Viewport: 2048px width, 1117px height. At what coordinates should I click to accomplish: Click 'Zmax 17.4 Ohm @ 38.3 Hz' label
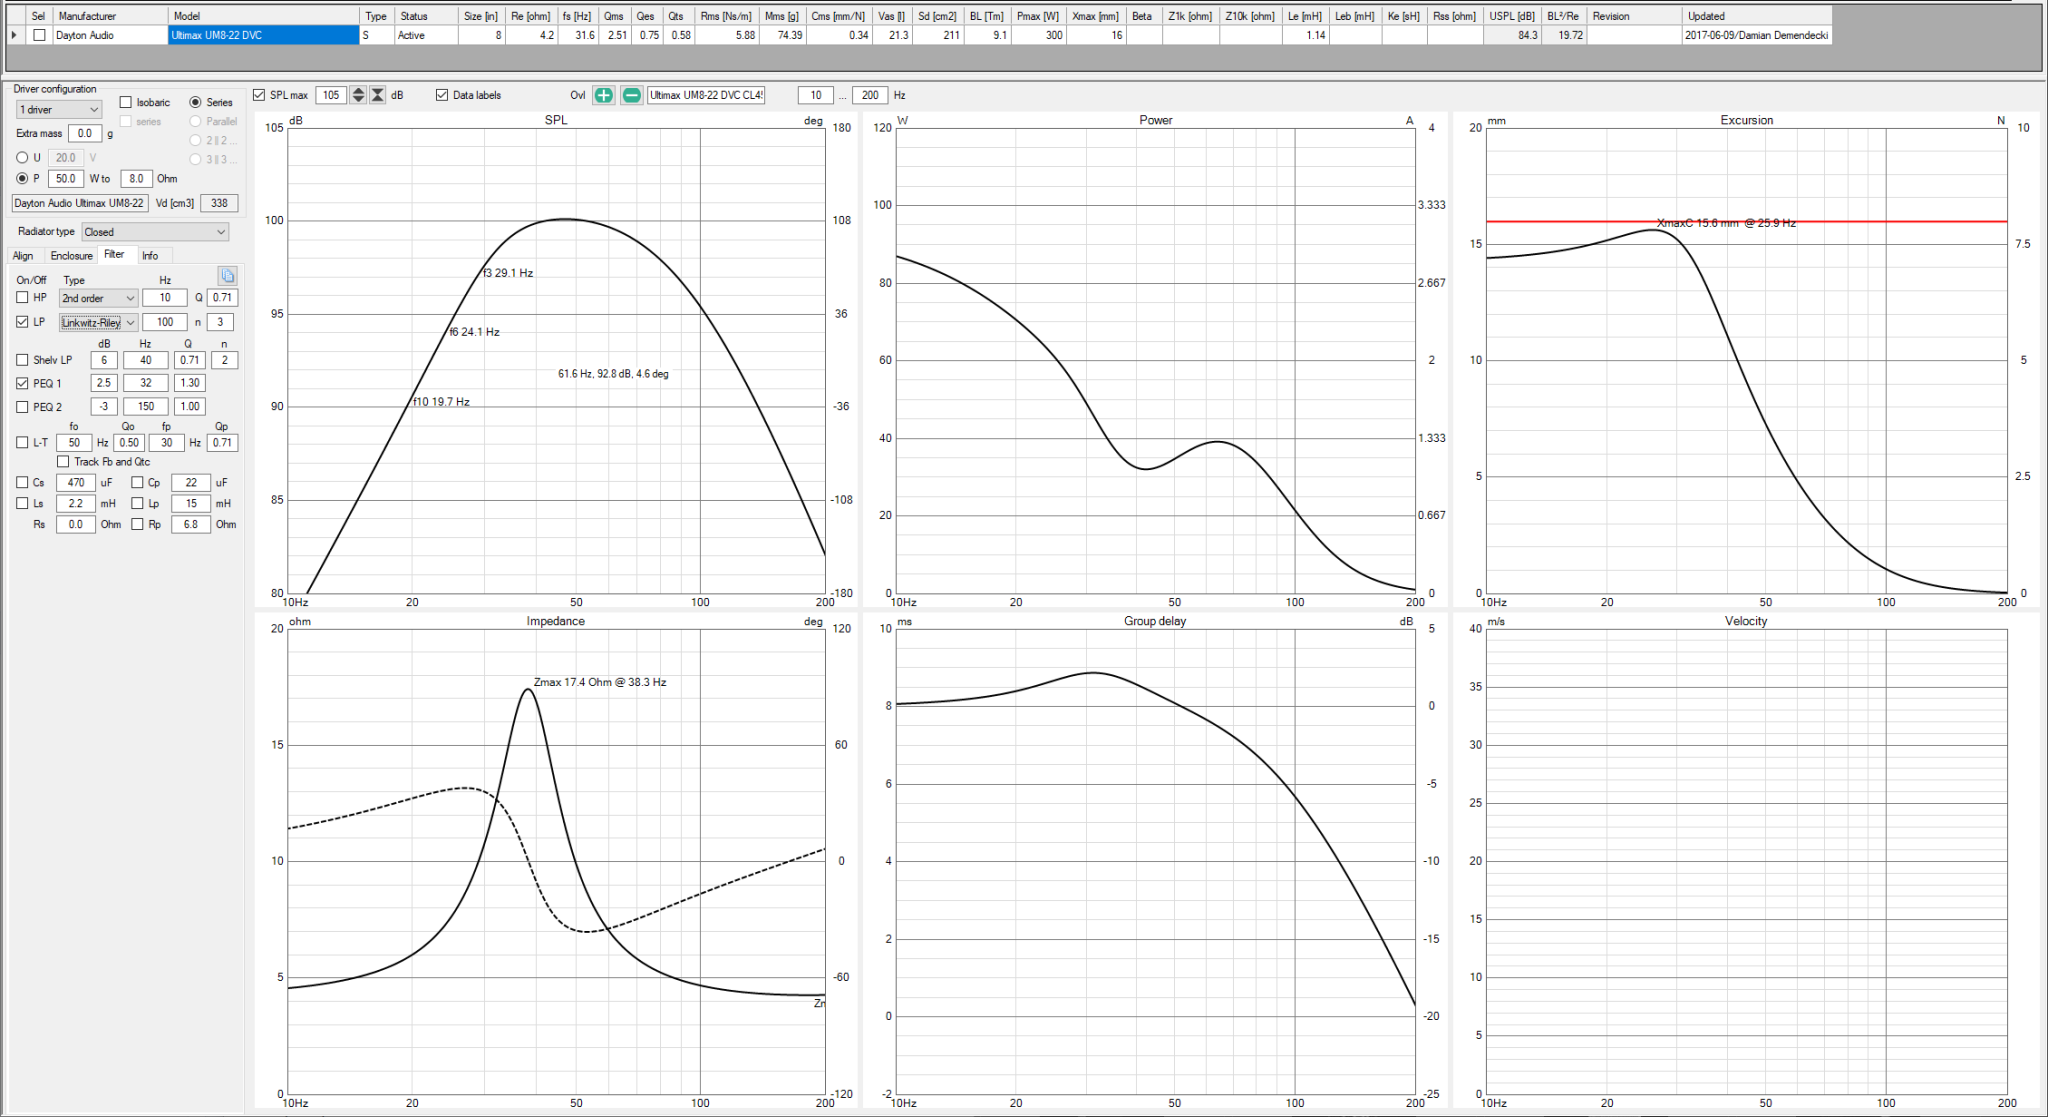(x=600, y=682)
